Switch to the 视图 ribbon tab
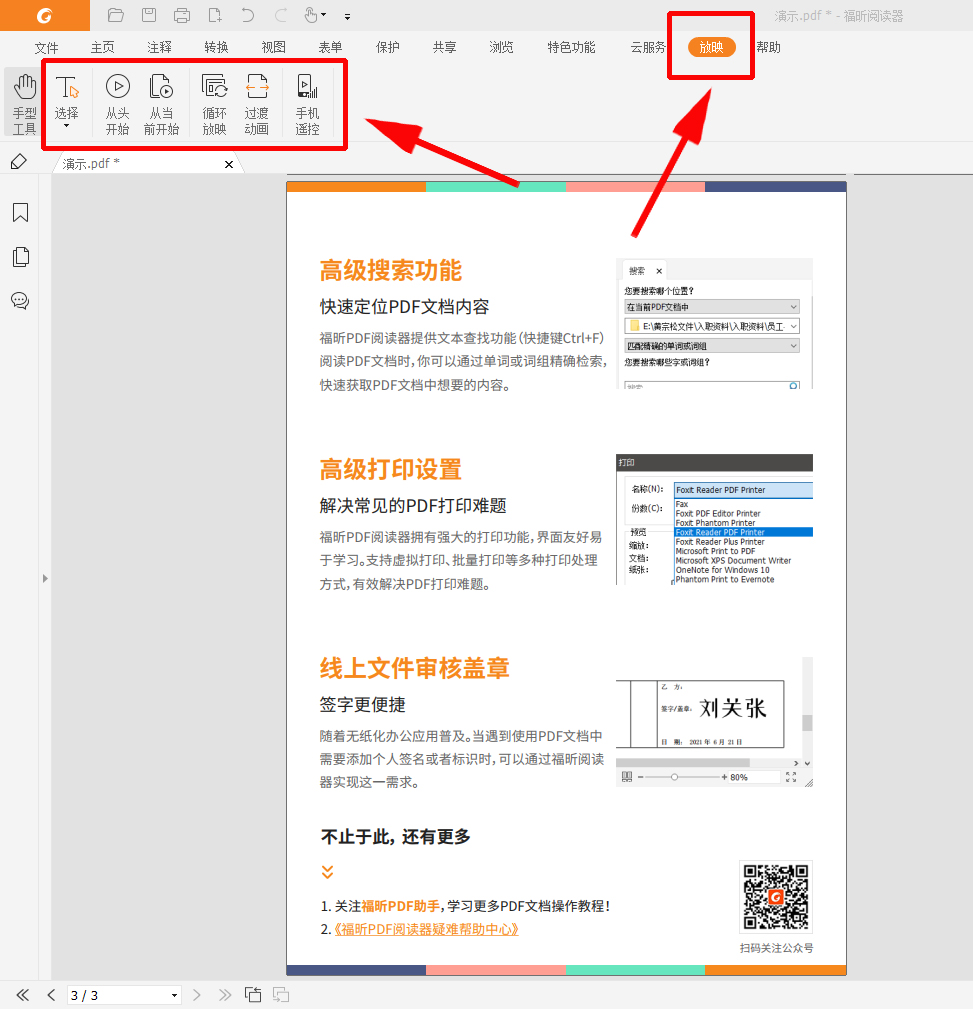 [273, 47]
